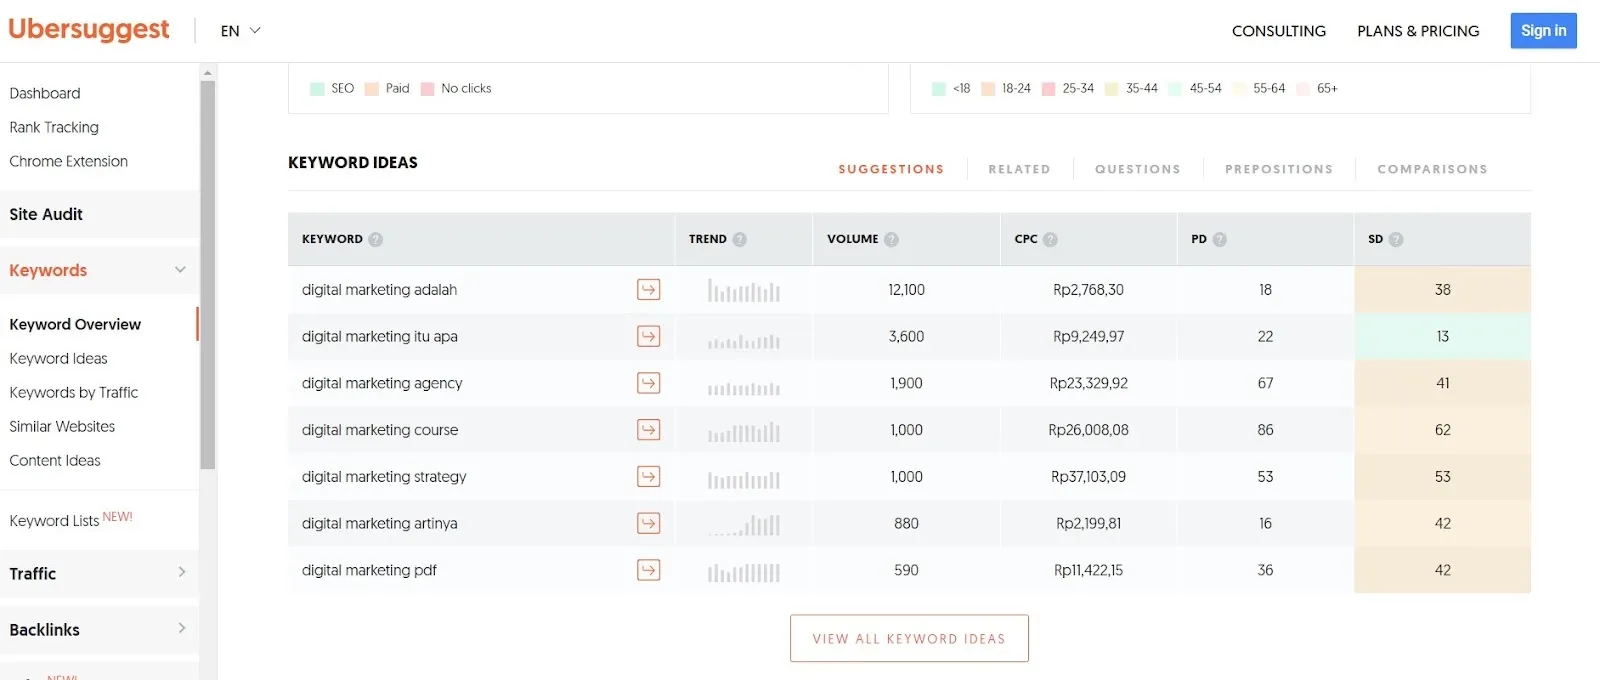This screenshot has width=1600, height=680.
Task: Click the Ubersuggest logo
Action: tap(89, 30)
